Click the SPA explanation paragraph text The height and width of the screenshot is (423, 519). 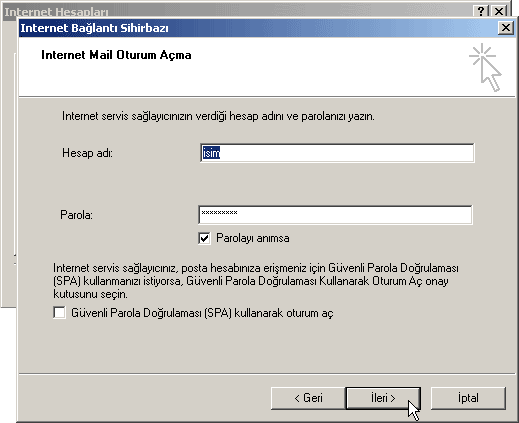256,281
